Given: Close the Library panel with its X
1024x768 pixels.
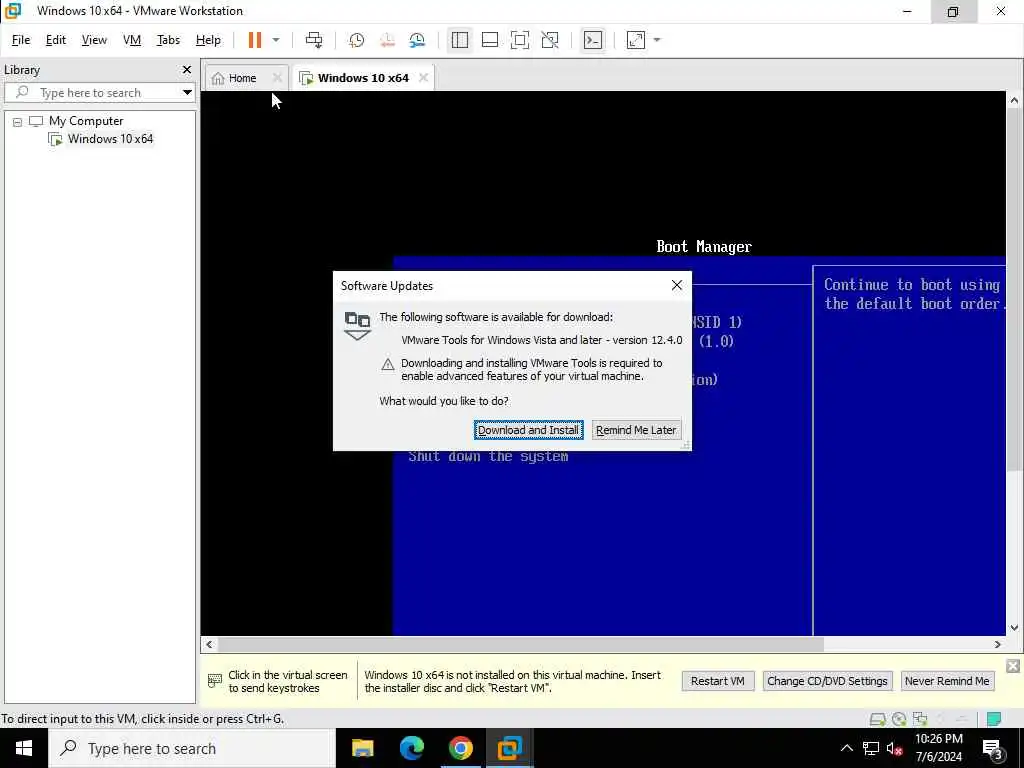Looking at the screenshot, I should (x=187, y=69).
